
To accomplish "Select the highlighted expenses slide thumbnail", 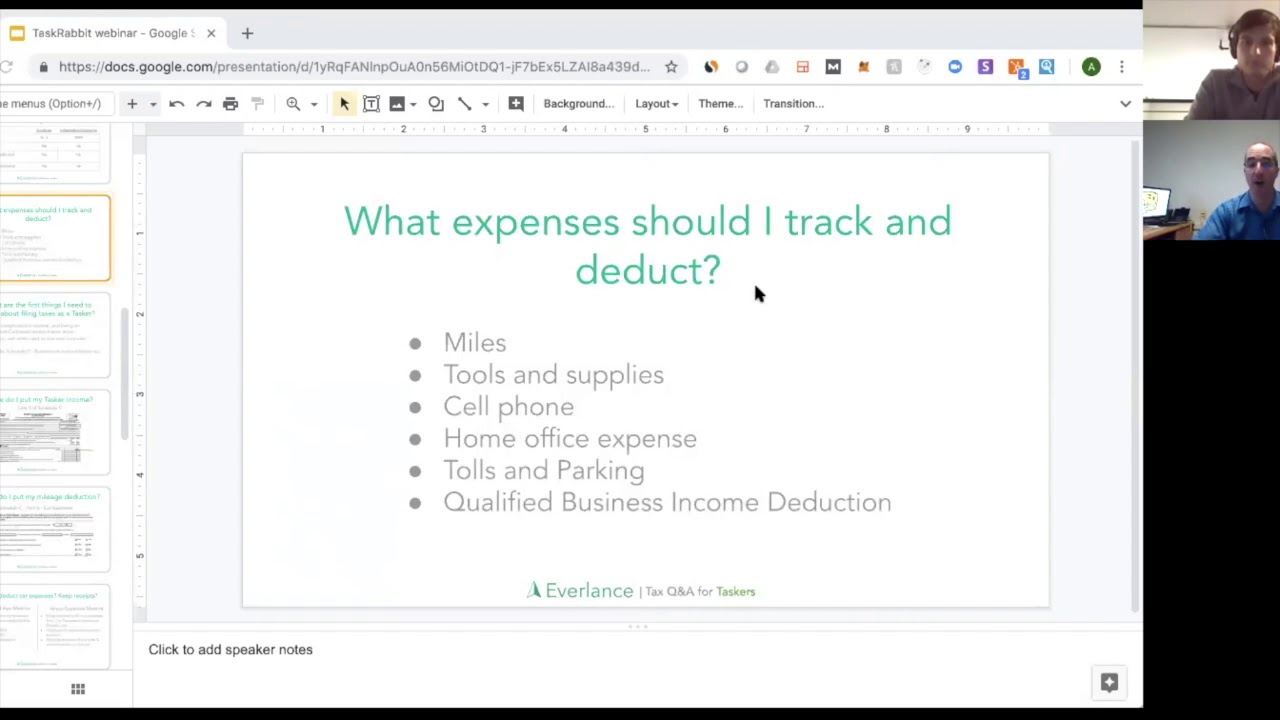I will click(54, 239).
